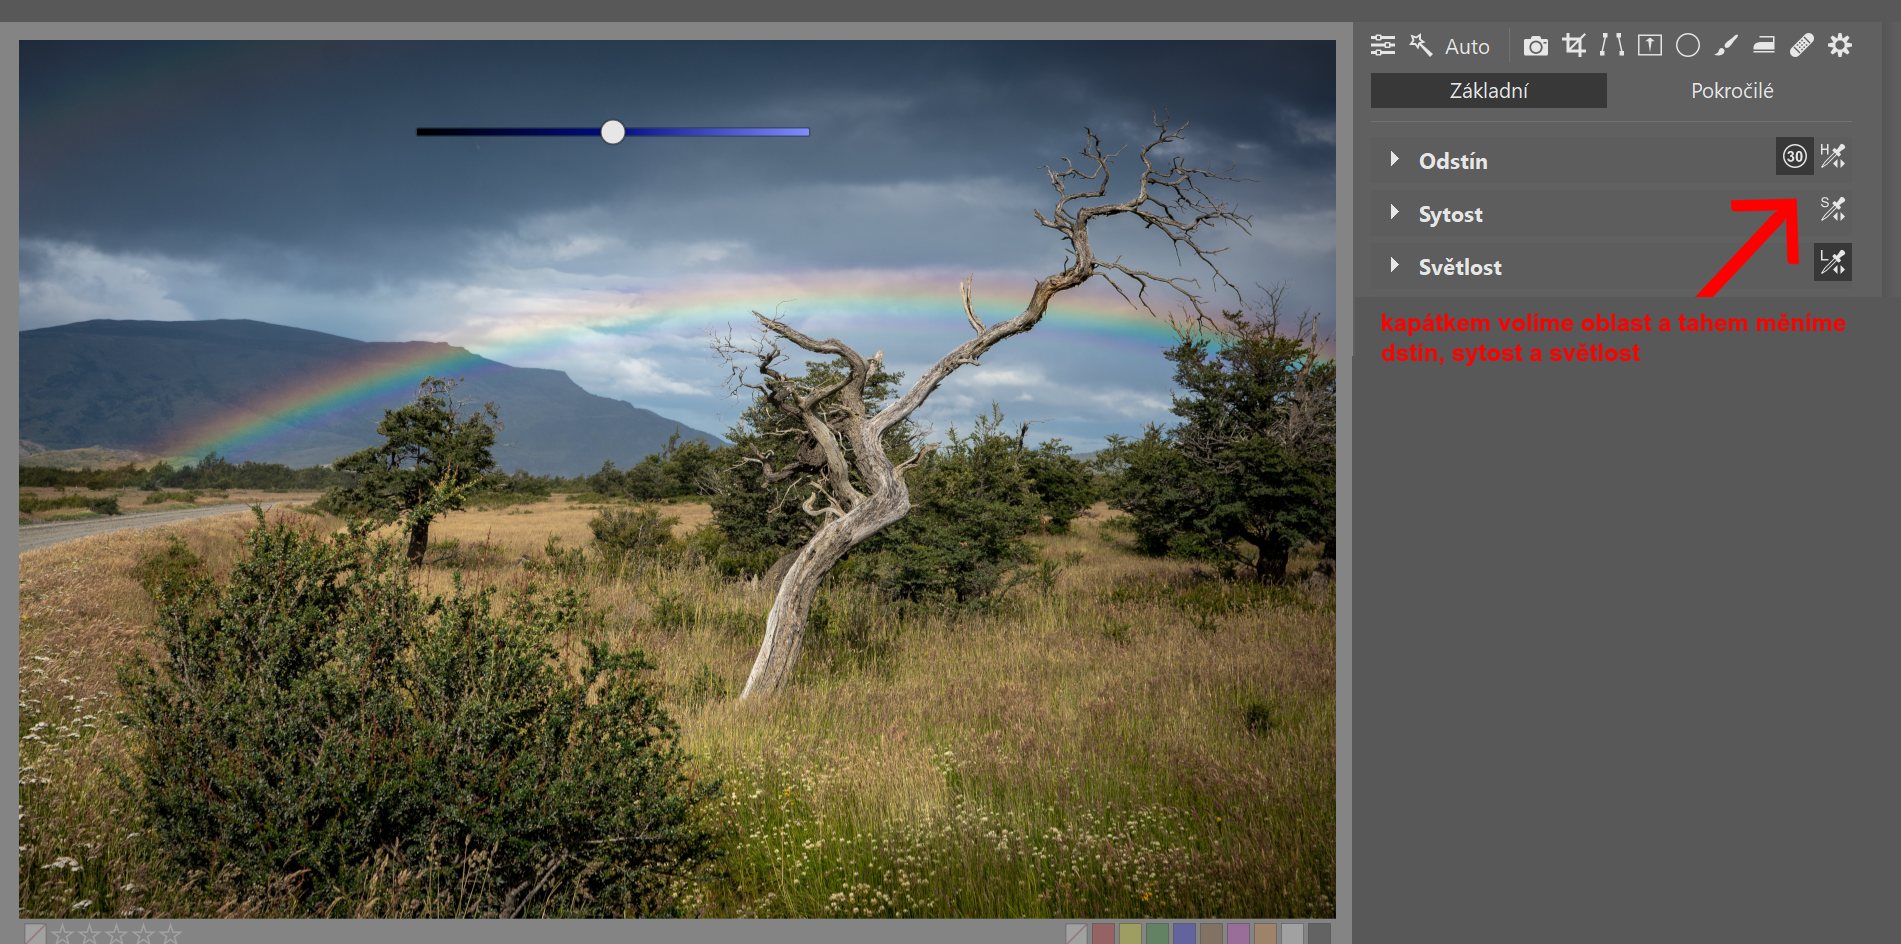Assign the green color label
Screen dimensions: 1901x944
(1157, 934)
